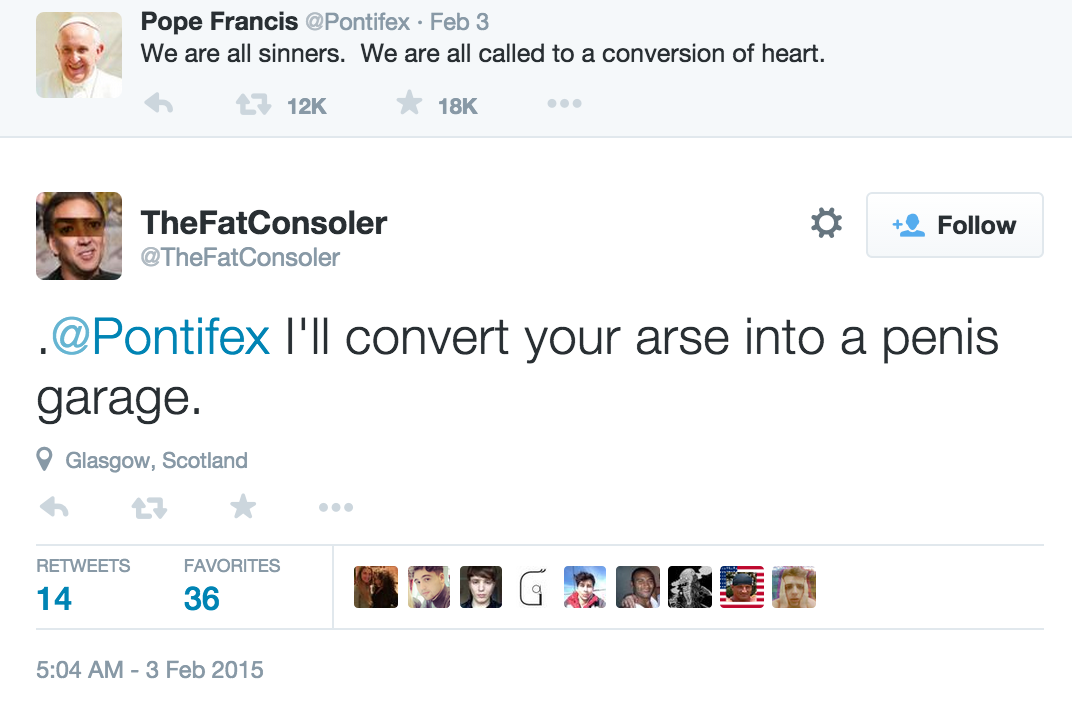Image resolution: width=1072 pixels, height=716 pixels.
Task: Reply to TheFatConsoler's tweet
Action: 54,508
